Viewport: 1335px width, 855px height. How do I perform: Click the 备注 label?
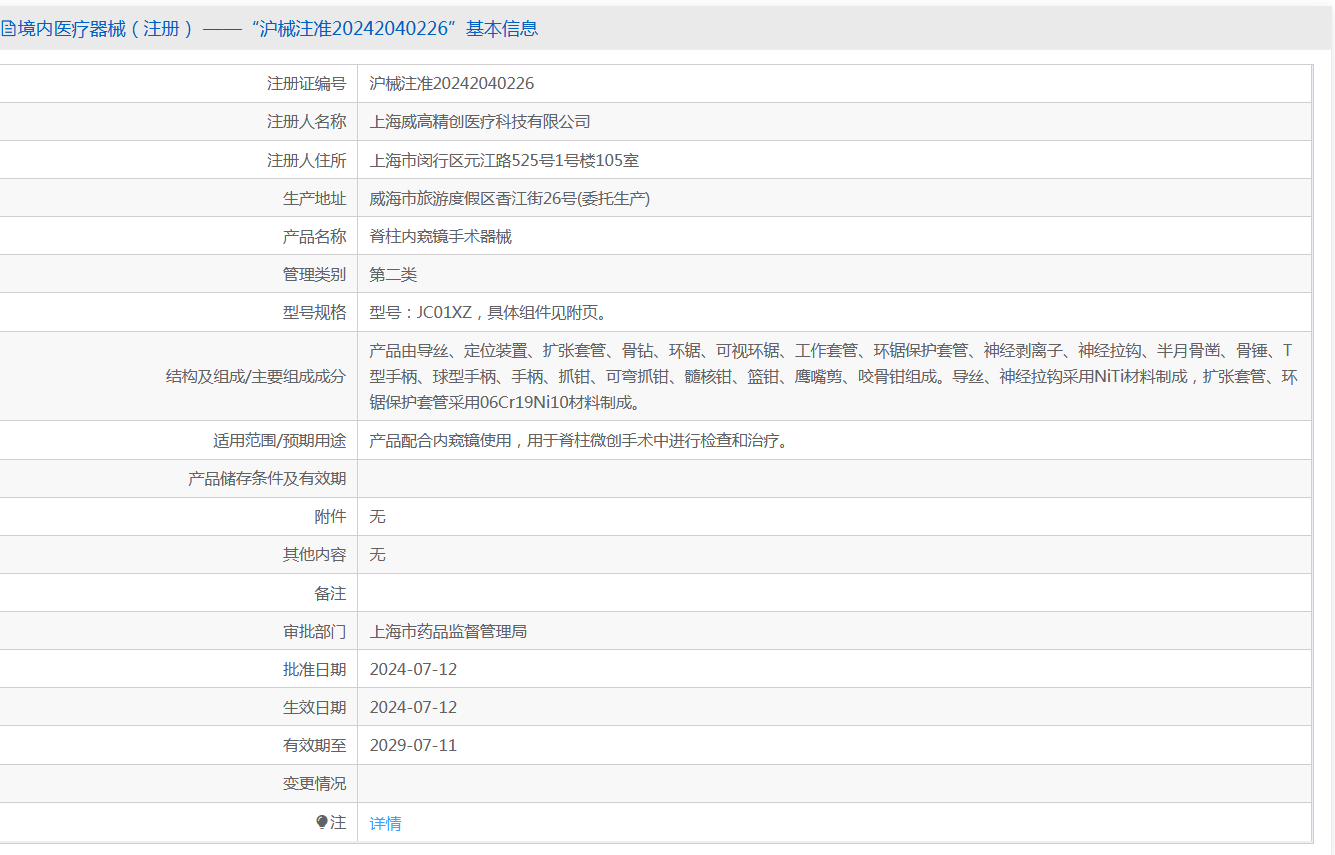330,593
